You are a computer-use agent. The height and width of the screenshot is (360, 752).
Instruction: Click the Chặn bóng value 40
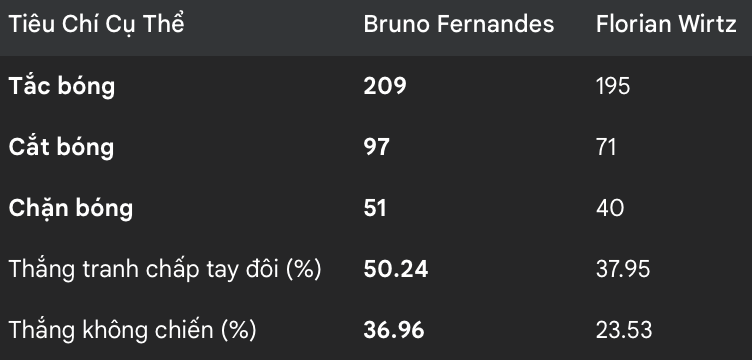(610, 208)
